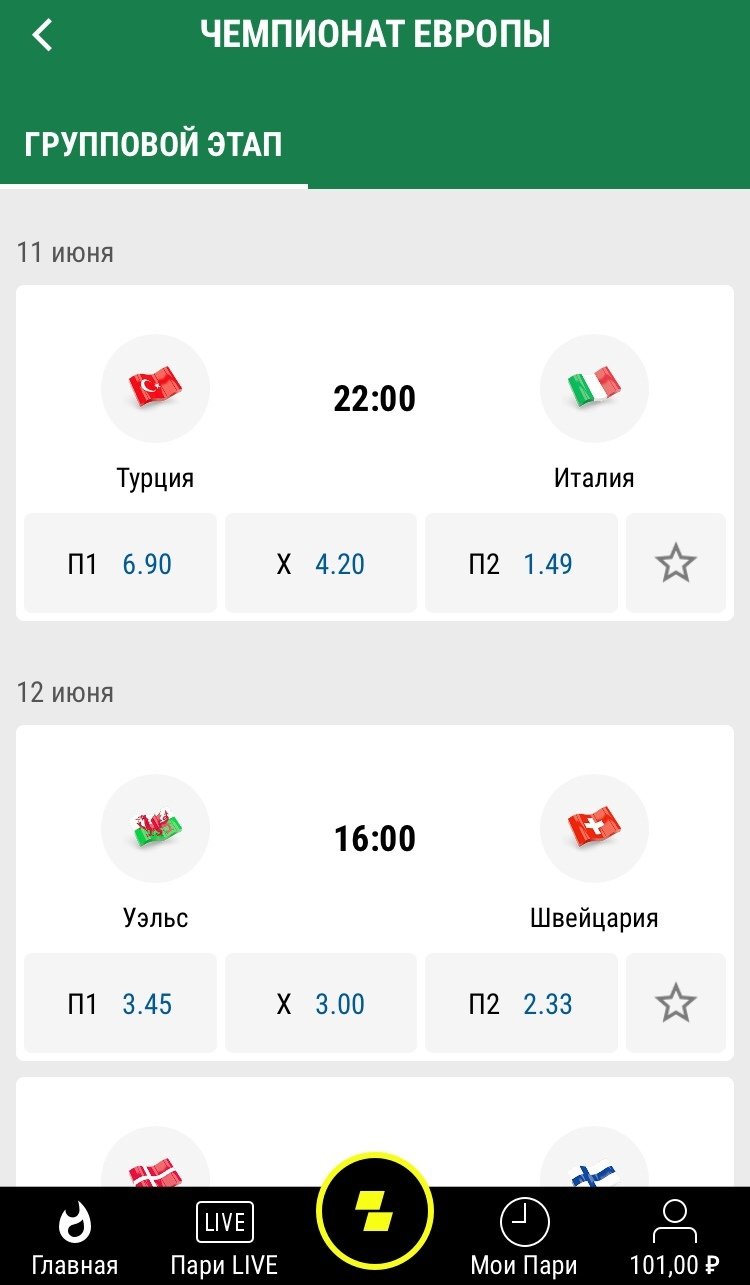Screen dimensions: 750x1285
Task: Tap the Switzerland flag icon
Action: [x=594, y=828]
